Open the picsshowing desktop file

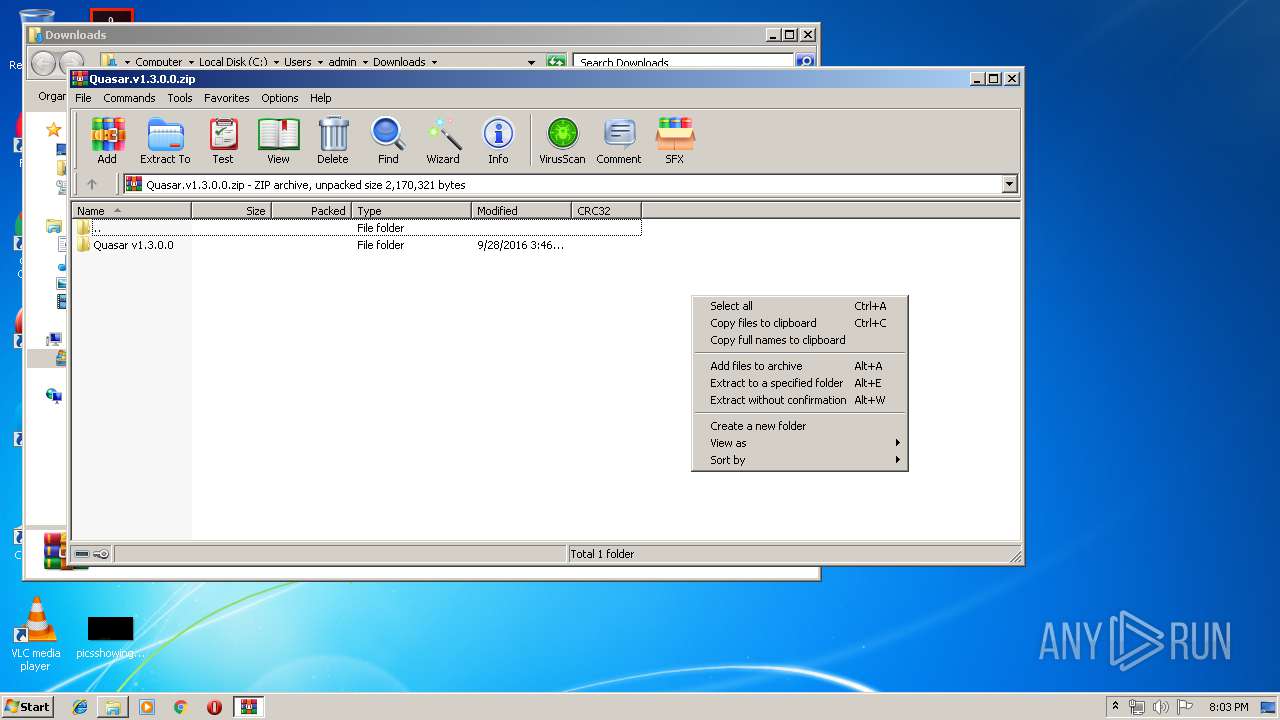point(110,638)
